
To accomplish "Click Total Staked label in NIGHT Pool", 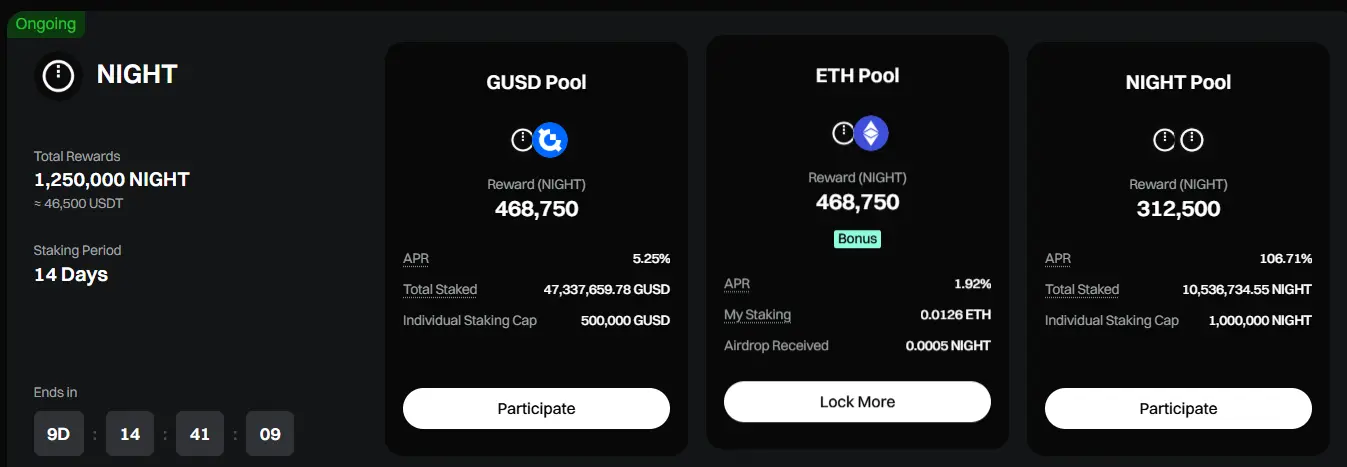I will click(1082, 290).
